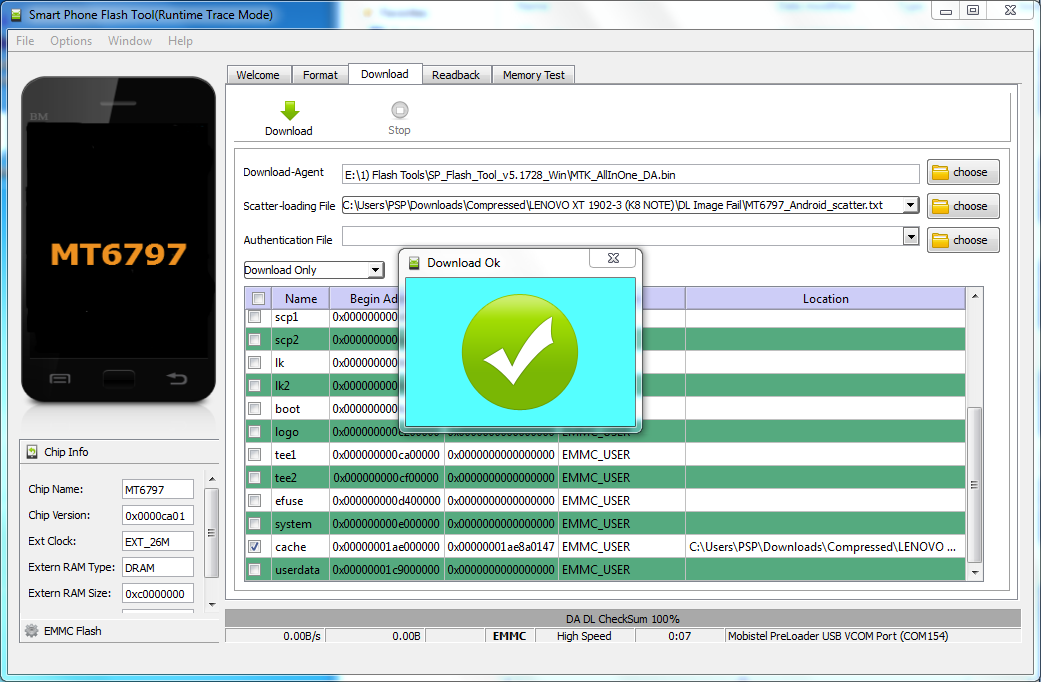
Task: Open the Help menu
Action: coord(180,41)
